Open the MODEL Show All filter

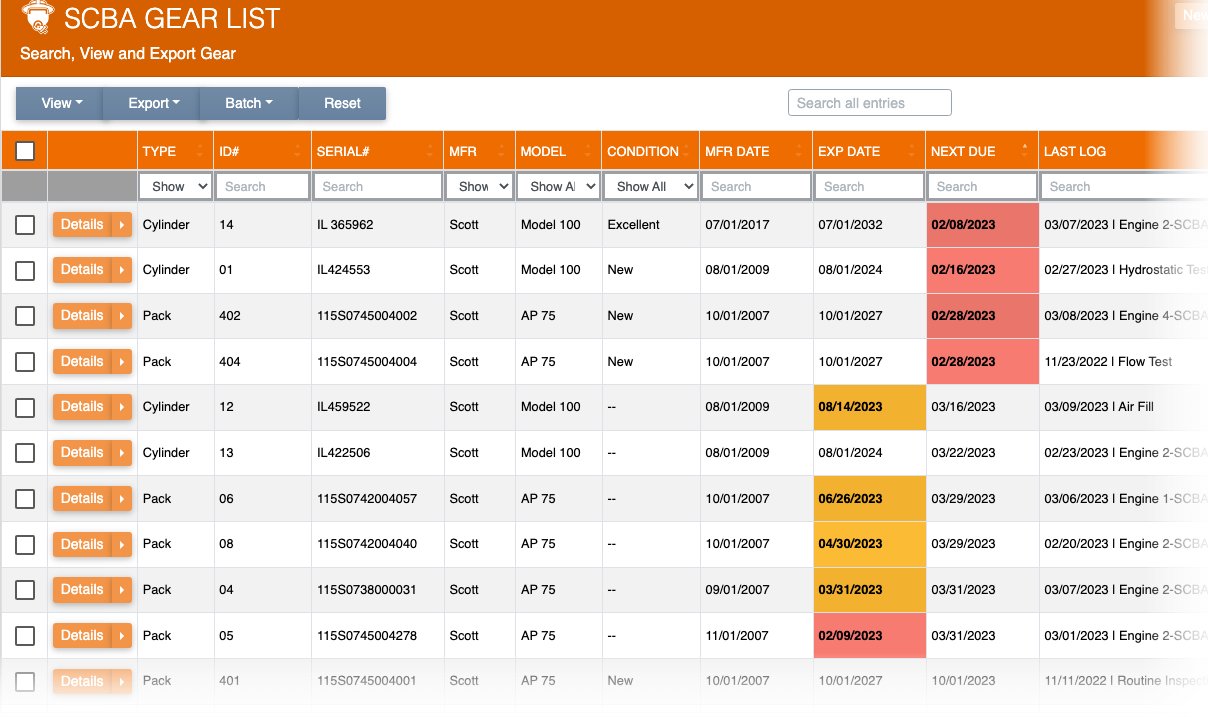click(558, 186)
